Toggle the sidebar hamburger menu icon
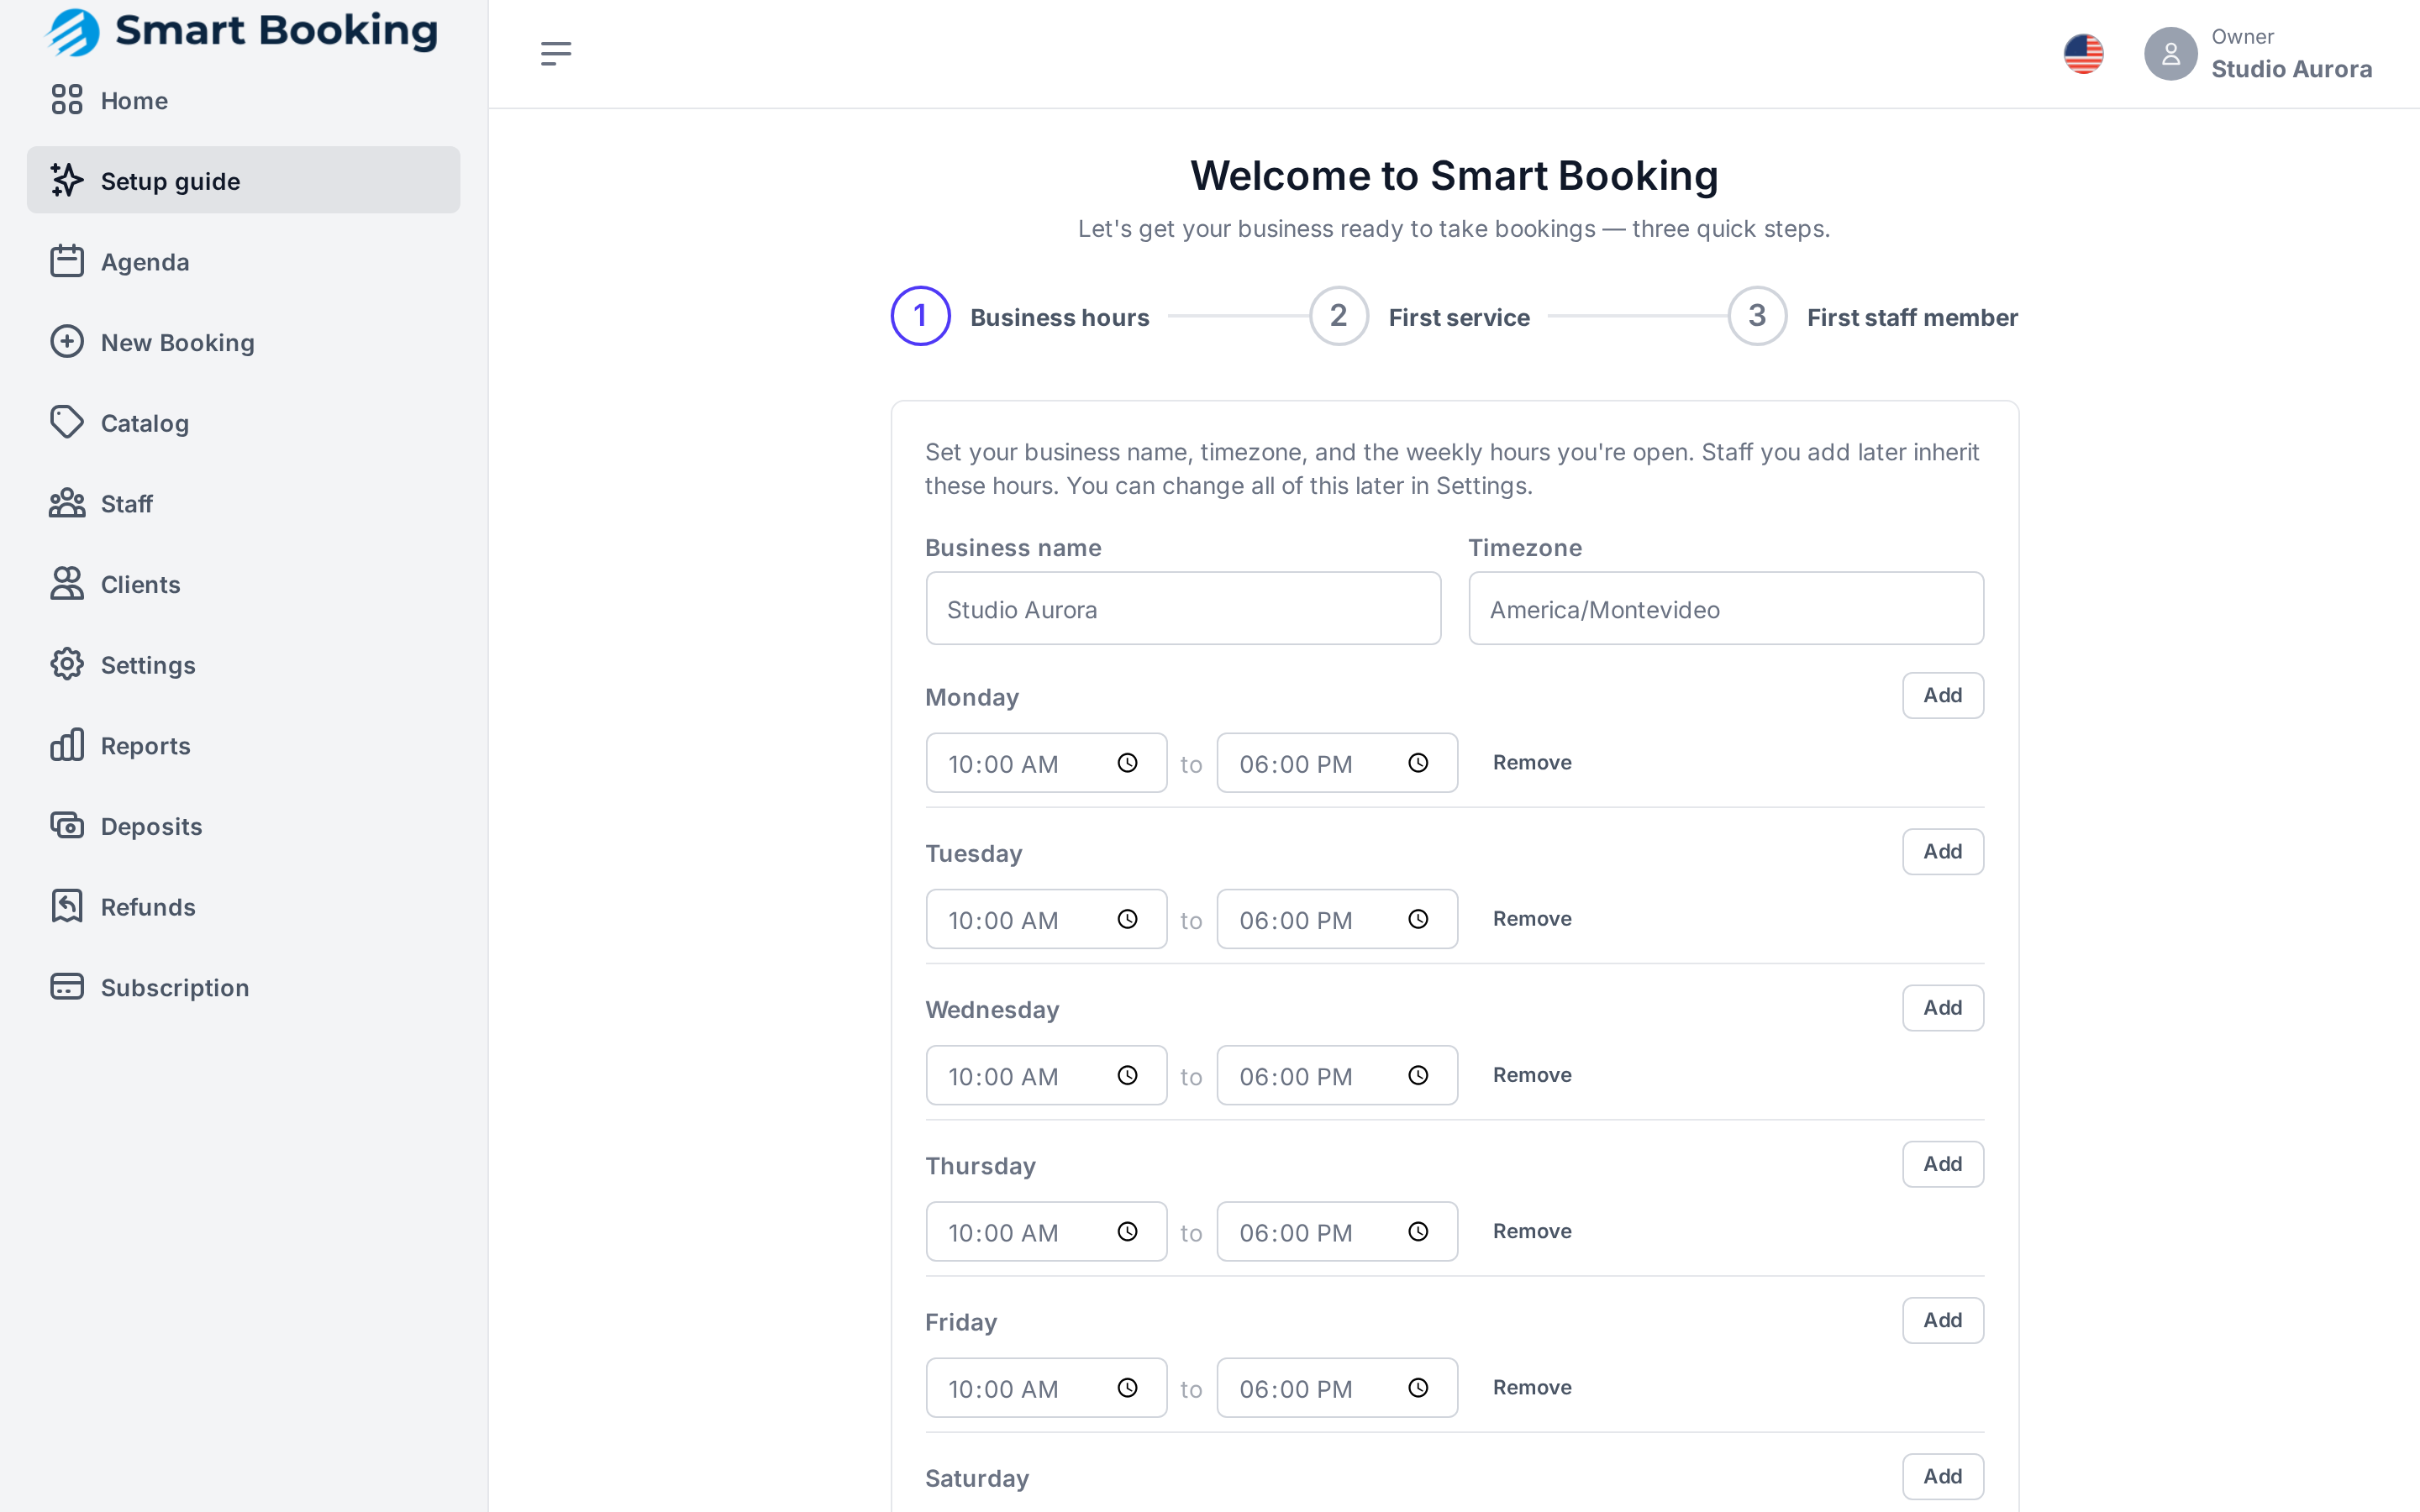 (556, 54)
